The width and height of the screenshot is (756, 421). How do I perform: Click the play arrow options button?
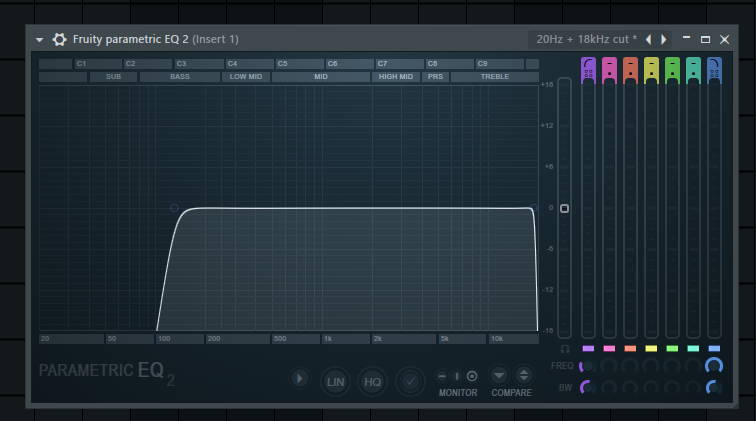click(x=299, y=379)
